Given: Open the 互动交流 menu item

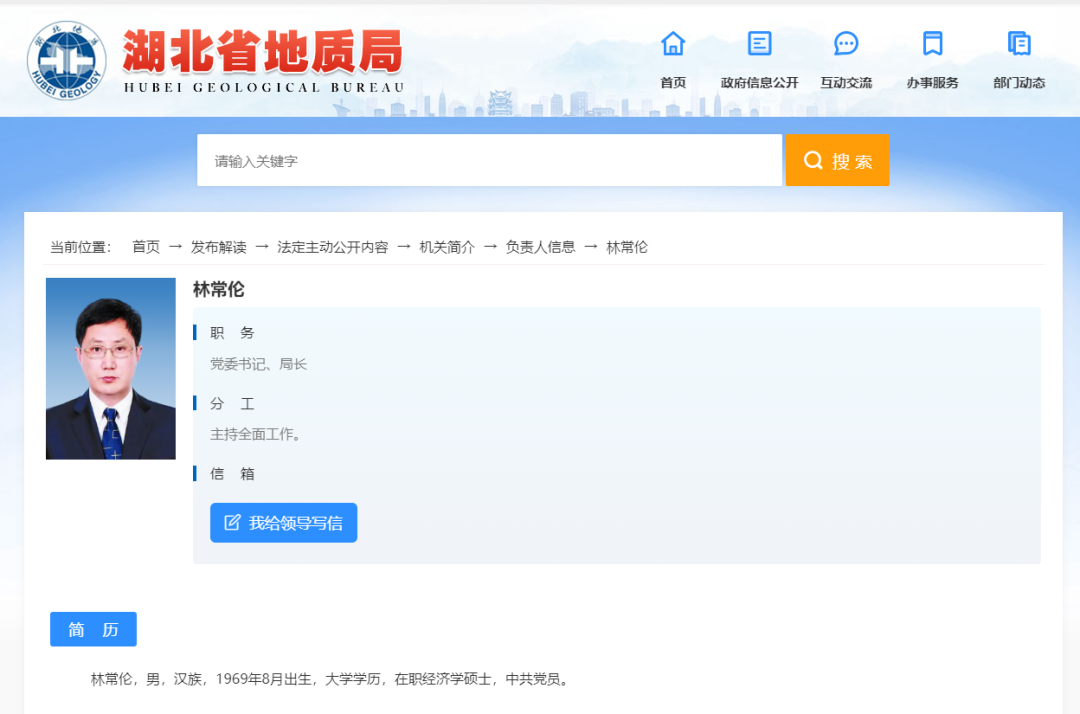Looking at the screenshot, I should [846, 83].
